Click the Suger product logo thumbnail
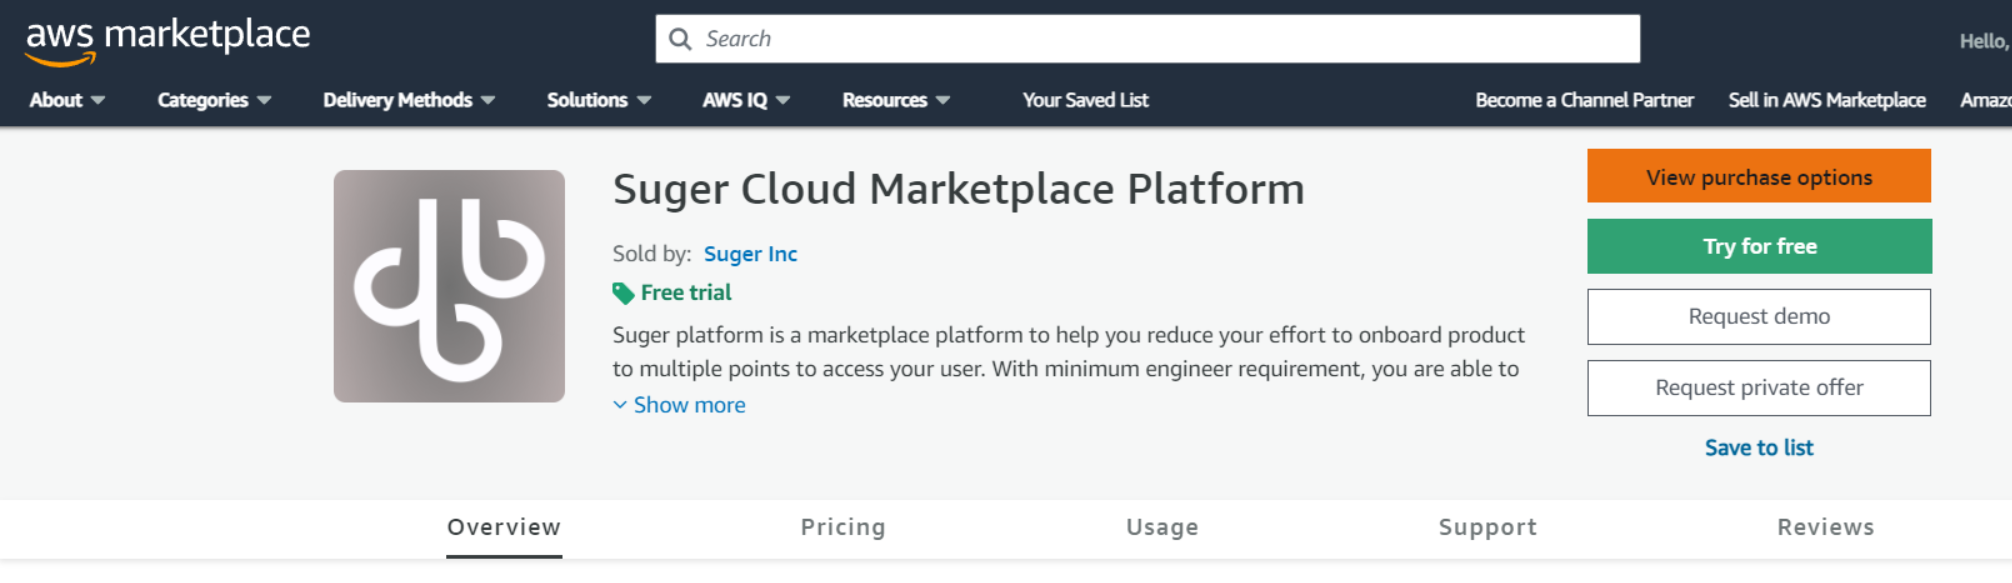 [449, 286]
